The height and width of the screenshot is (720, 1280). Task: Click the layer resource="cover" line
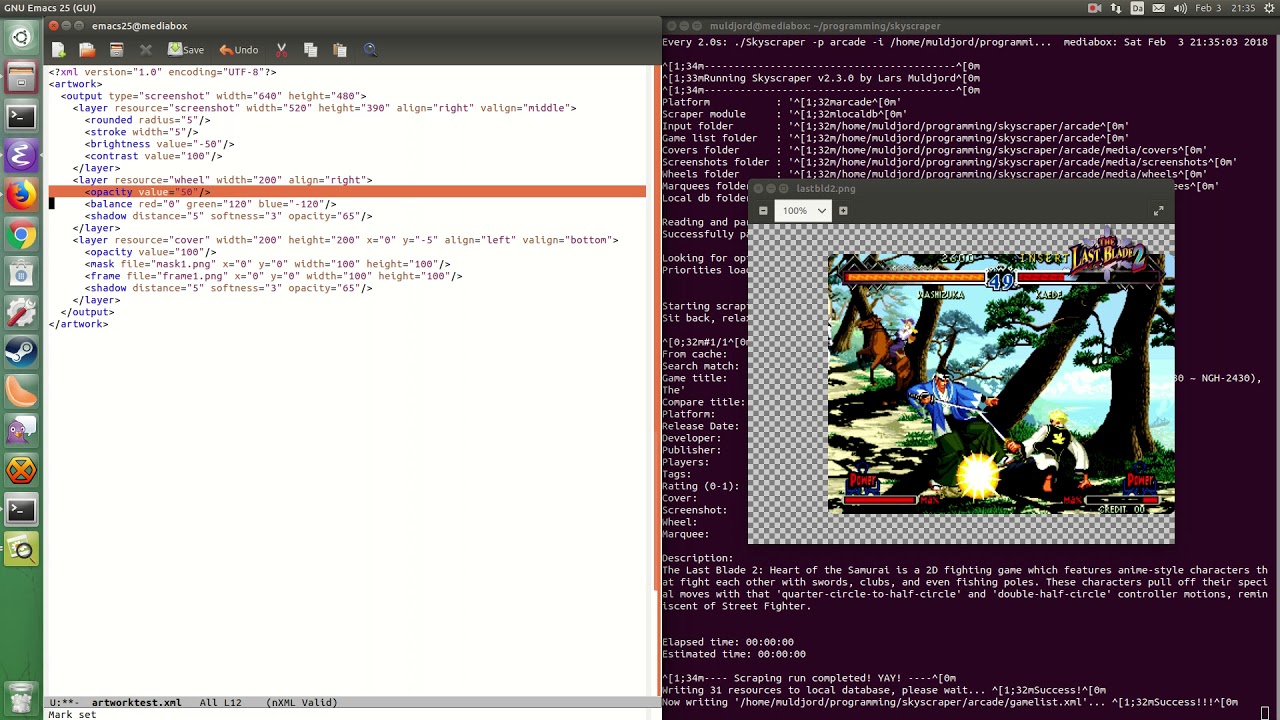point(345,240)
